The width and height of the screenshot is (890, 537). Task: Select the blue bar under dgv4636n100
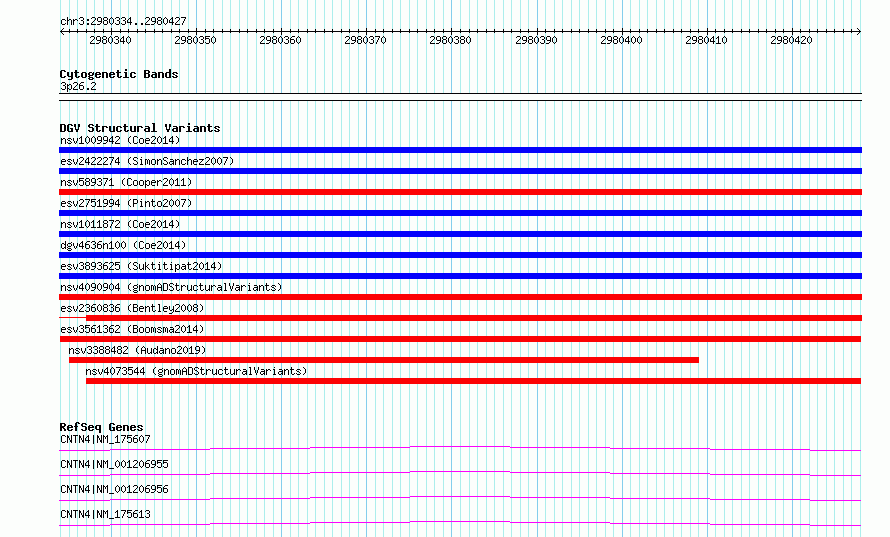[x=460, y=255]
